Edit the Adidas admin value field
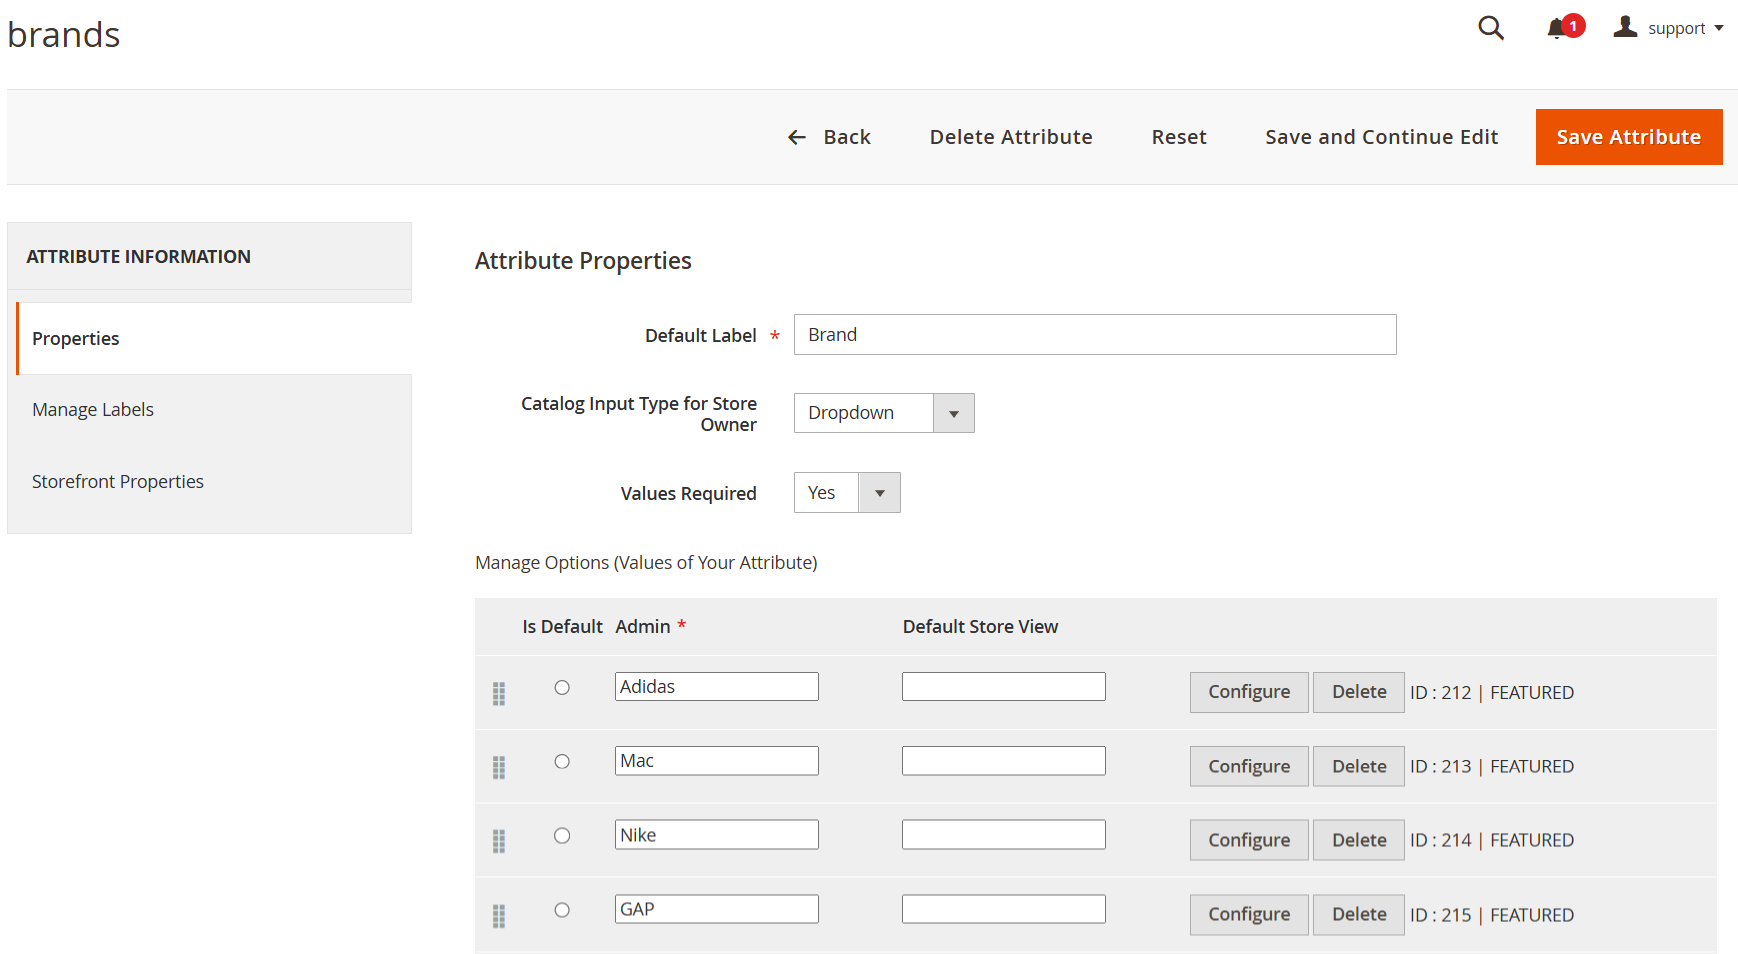This screenshot has width=1738, height=954. (717, 687)
